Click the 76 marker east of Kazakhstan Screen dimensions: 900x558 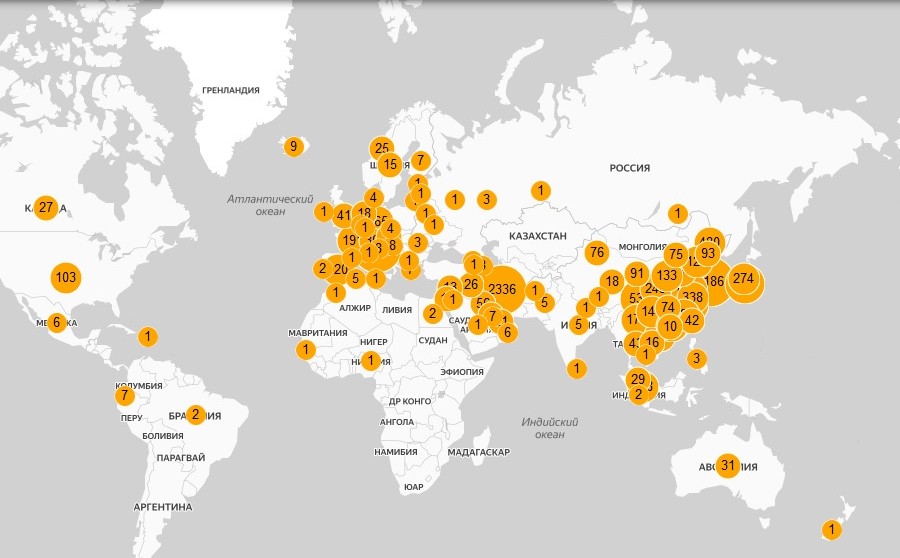(597, 252)
